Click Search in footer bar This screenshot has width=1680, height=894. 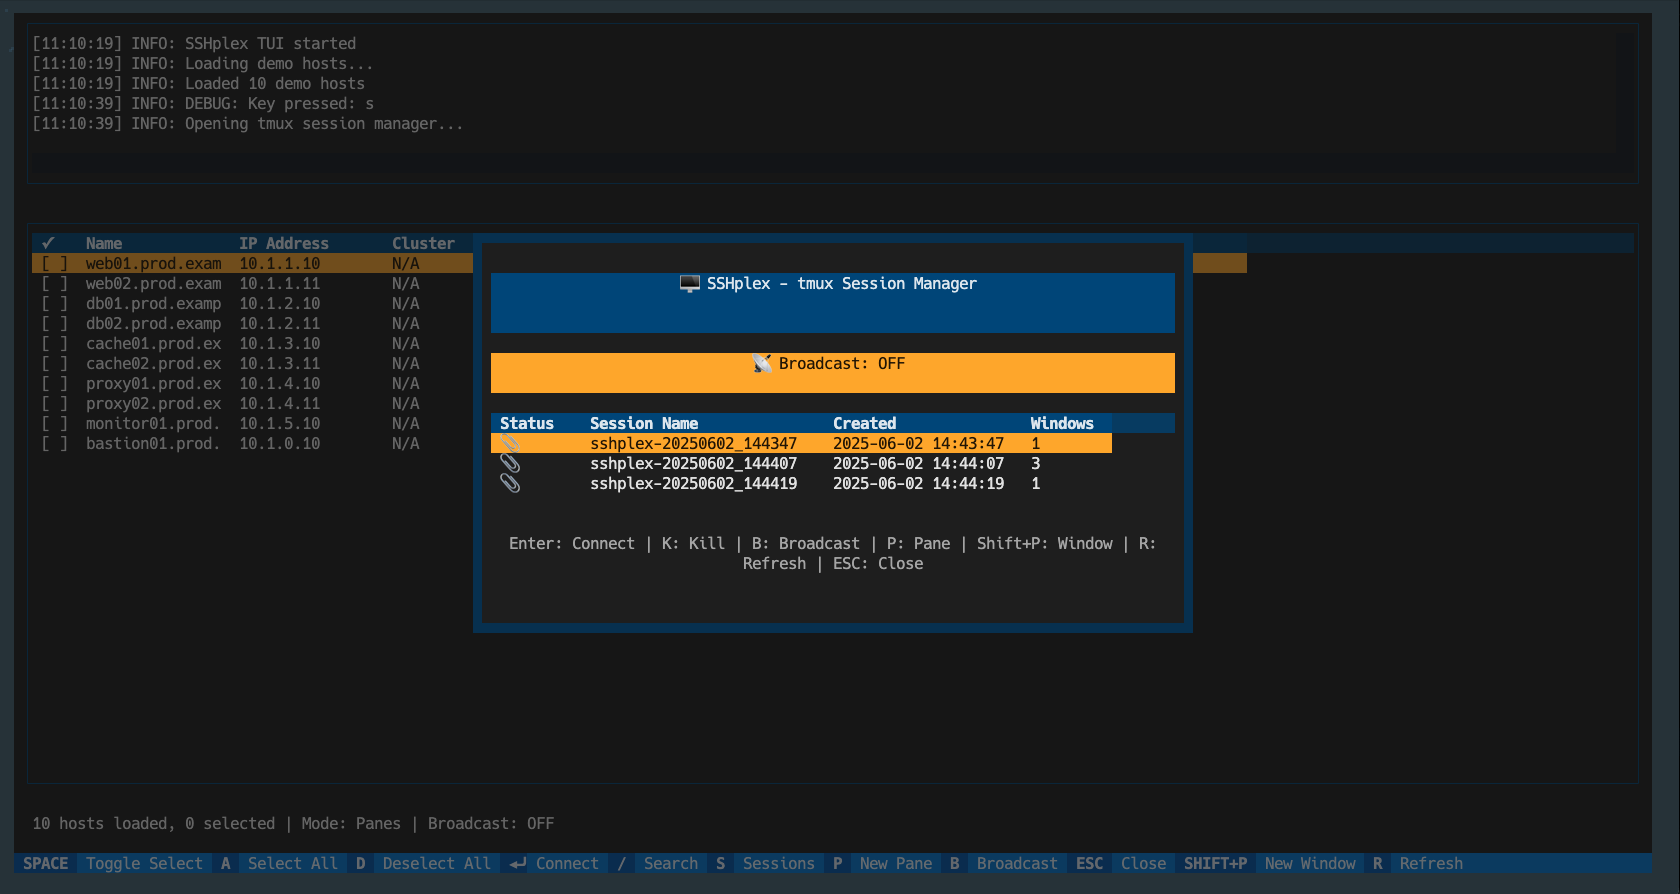click(671, 864)
